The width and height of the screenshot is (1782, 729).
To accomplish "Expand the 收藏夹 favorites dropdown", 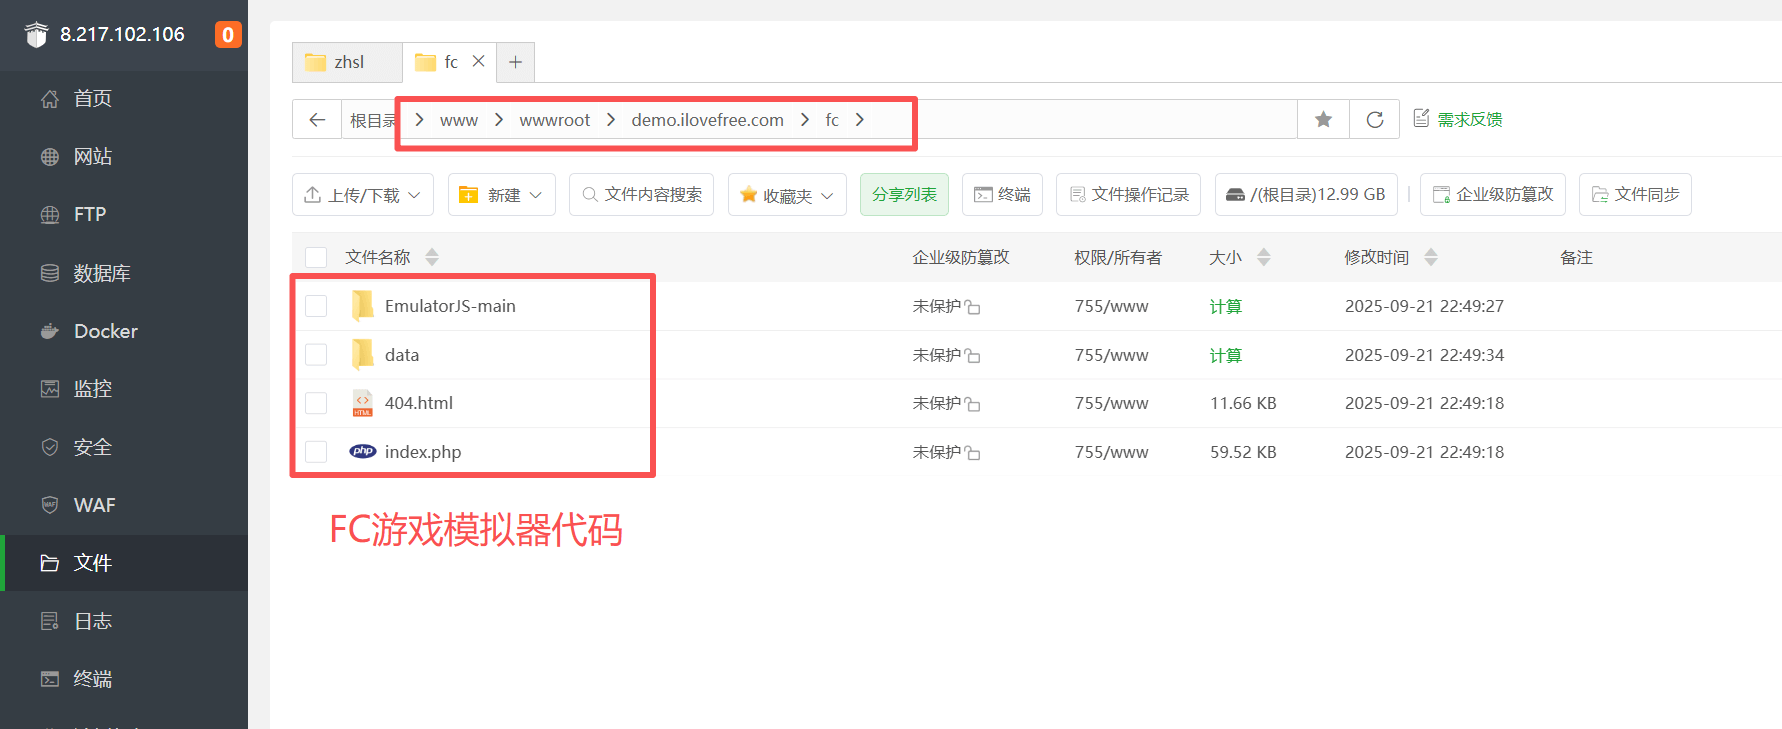I will 787,195.
